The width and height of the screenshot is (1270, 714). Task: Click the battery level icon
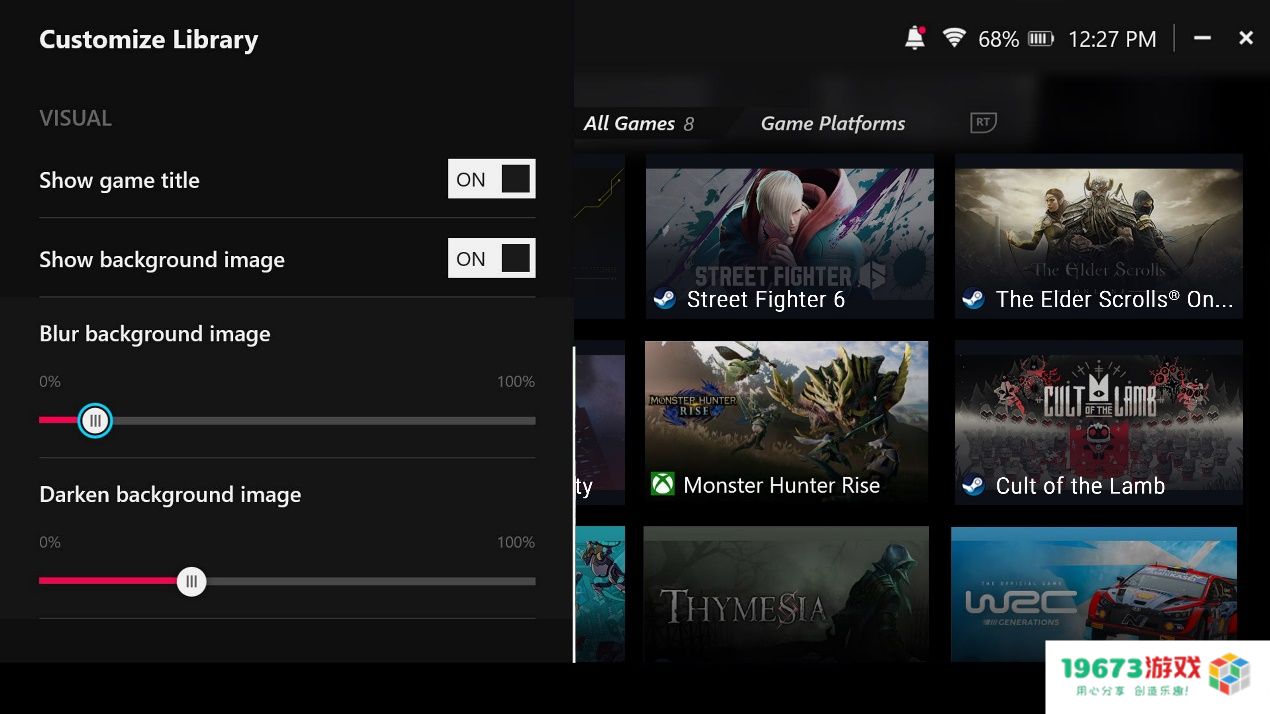pyautogui.click(x=1041, y=39)
